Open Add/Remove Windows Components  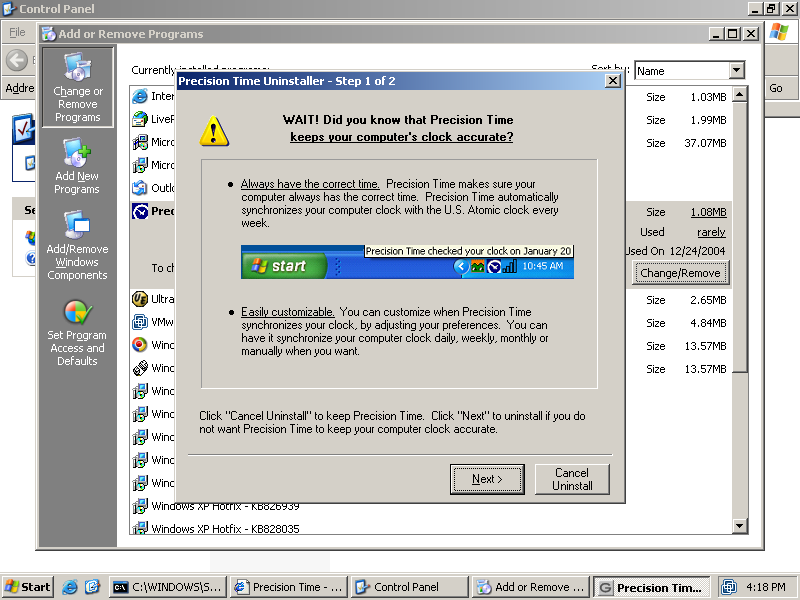pyautogui.click(x=77, y=245)
